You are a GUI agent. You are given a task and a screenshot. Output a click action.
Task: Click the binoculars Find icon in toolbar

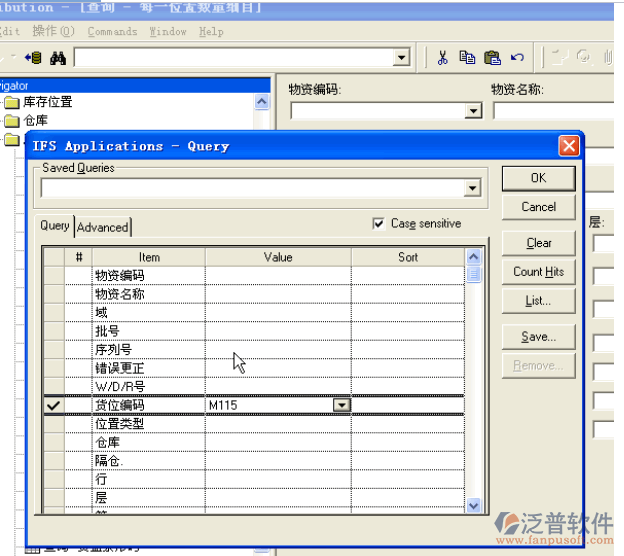tap(58, 58)
